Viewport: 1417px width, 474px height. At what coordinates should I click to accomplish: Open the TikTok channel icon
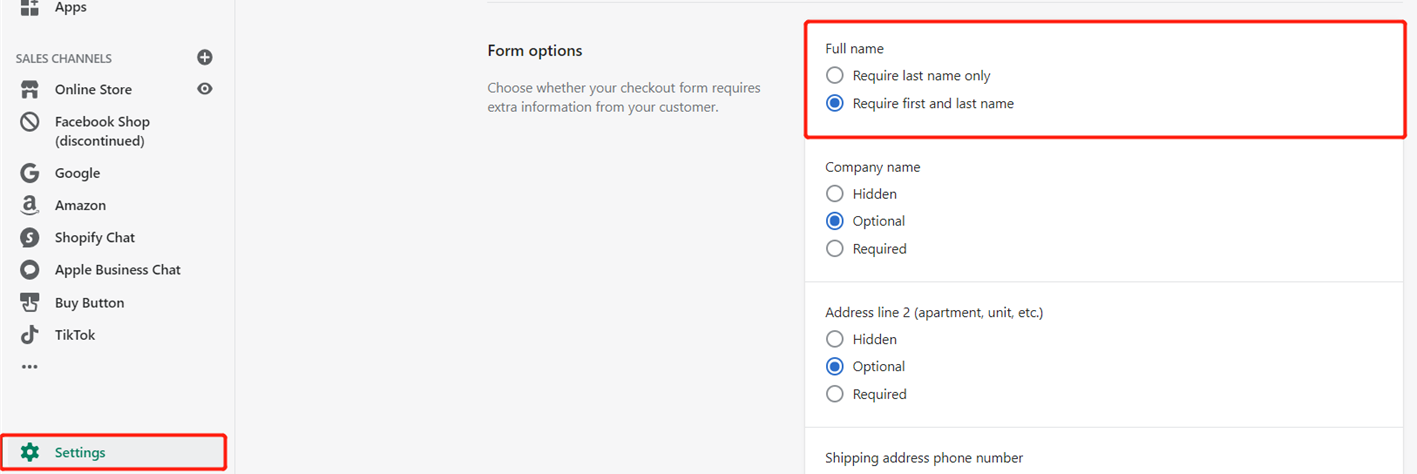tap(30, 335)
